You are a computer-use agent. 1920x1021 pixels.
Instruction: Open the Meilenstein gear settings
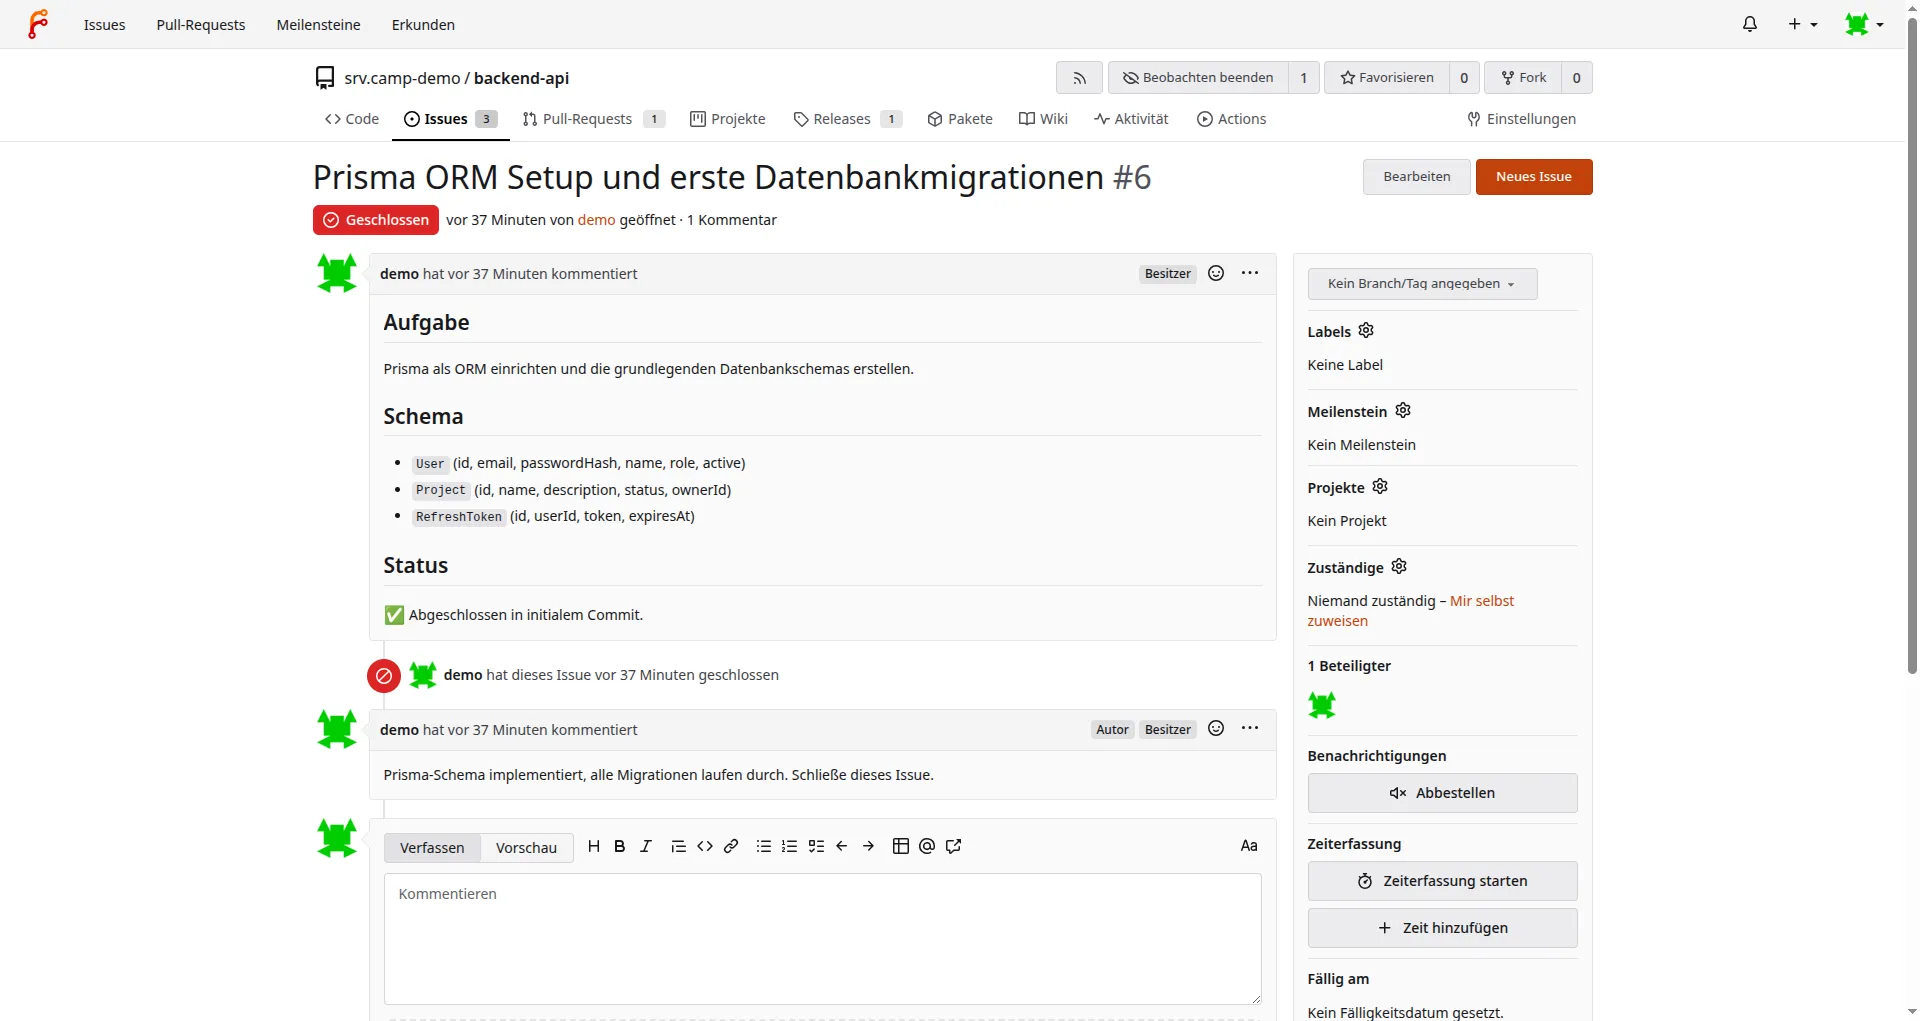(x=1403, y=411)
